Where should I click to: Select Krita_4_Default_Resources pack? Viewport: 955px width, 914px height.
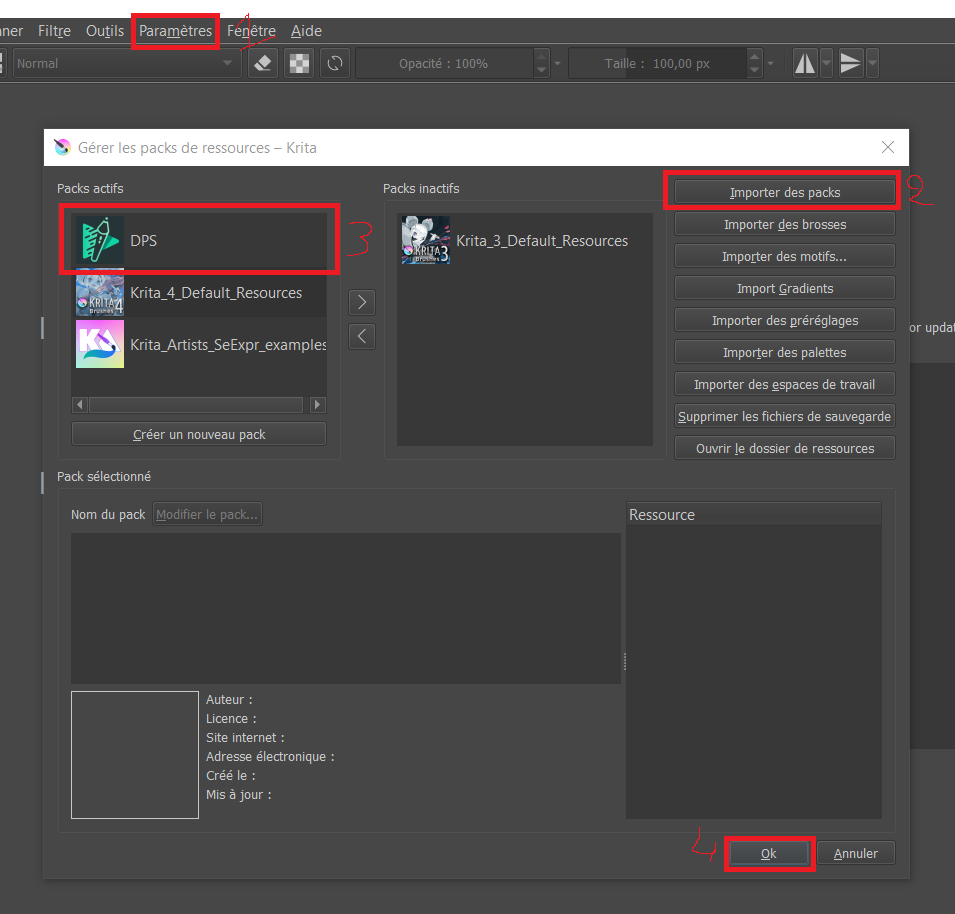200,293
